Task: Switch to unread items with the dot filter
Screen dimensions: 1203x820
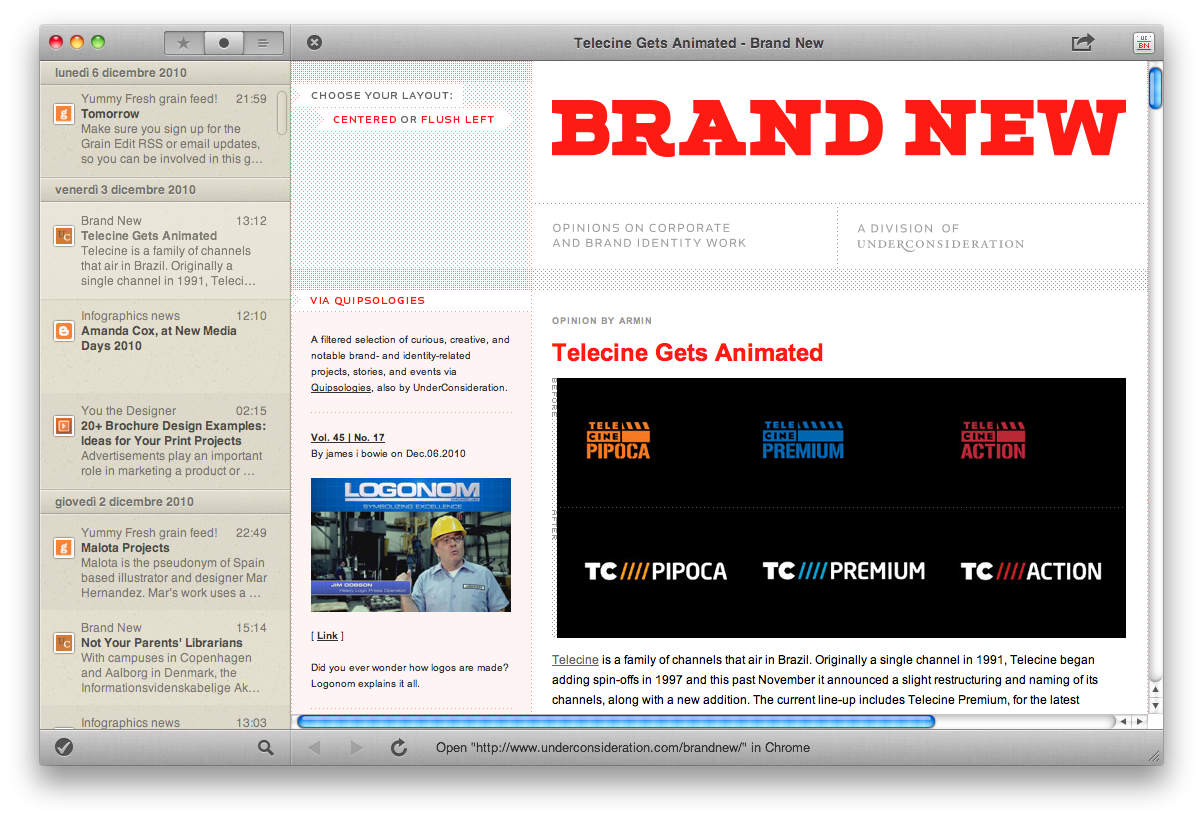Action: pyautogui.click(x=224, y=43)
